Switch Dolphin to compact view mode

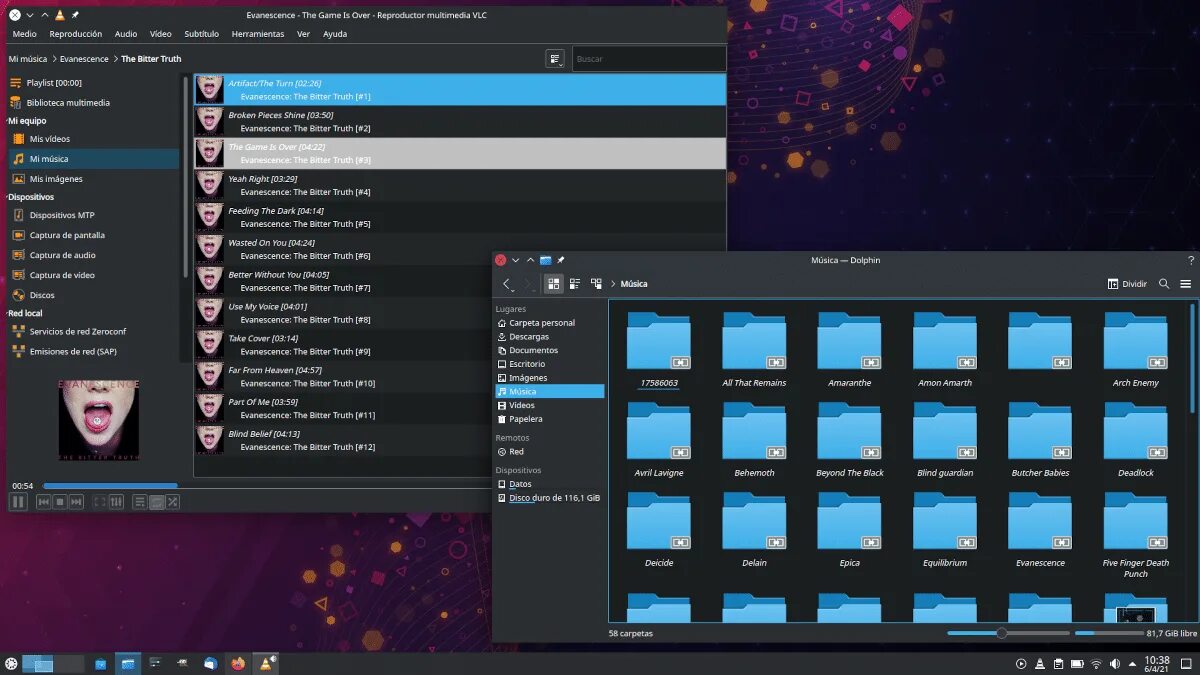575,284
